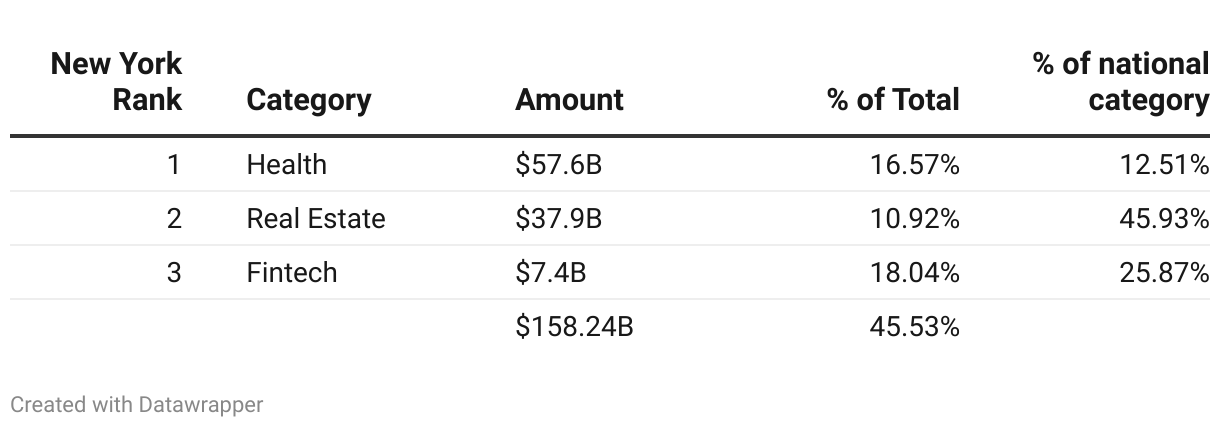Screen dimensions: 1220x428
Task: Select the "Amount" column header
Action: (569, 100)
